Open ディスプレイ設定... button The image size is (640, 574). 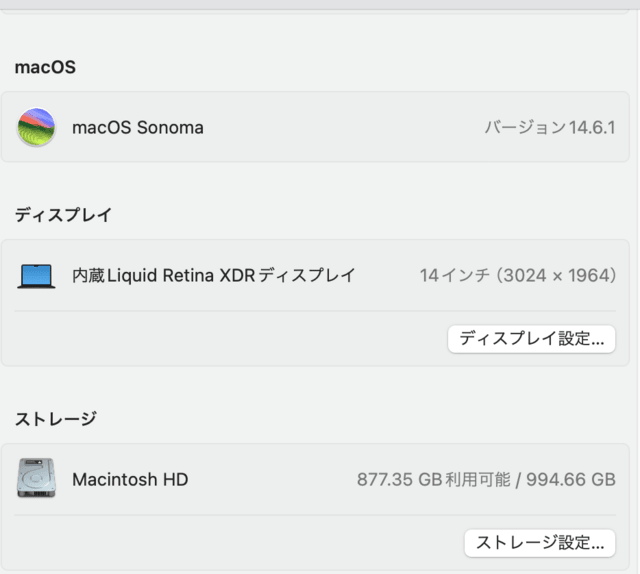pos(531,339)
